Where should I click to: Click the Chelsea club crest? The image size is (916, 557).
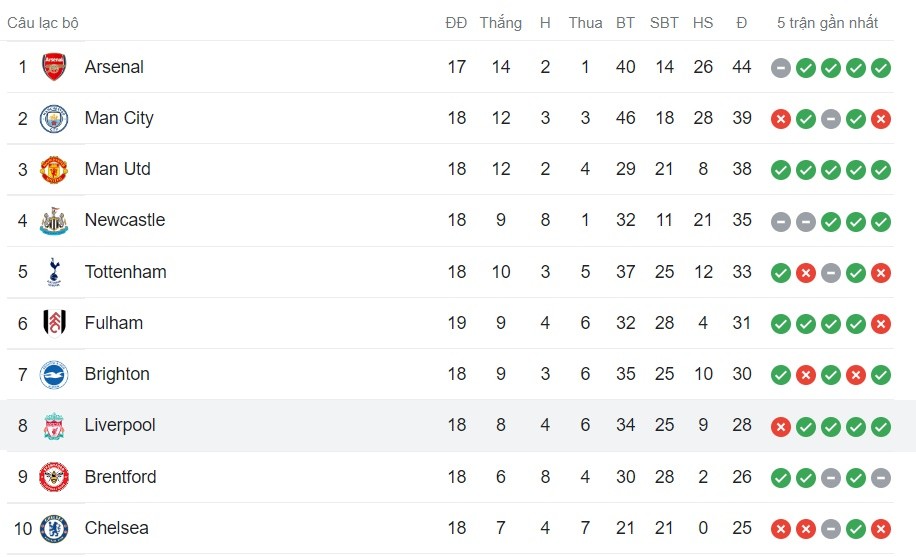pyautogui.click(x=54, y=528)
